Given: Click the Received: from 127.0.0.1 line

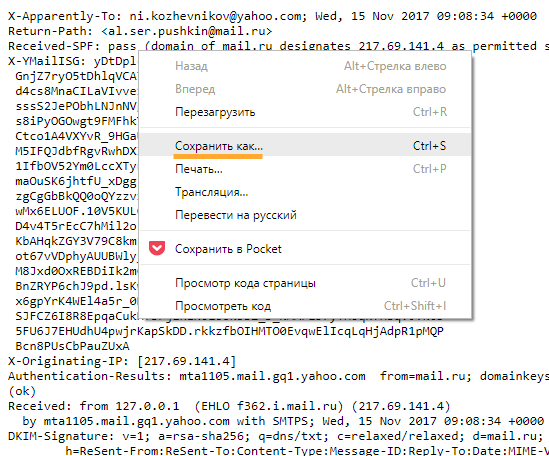Looking at the screenshot, I should point(229,406).
